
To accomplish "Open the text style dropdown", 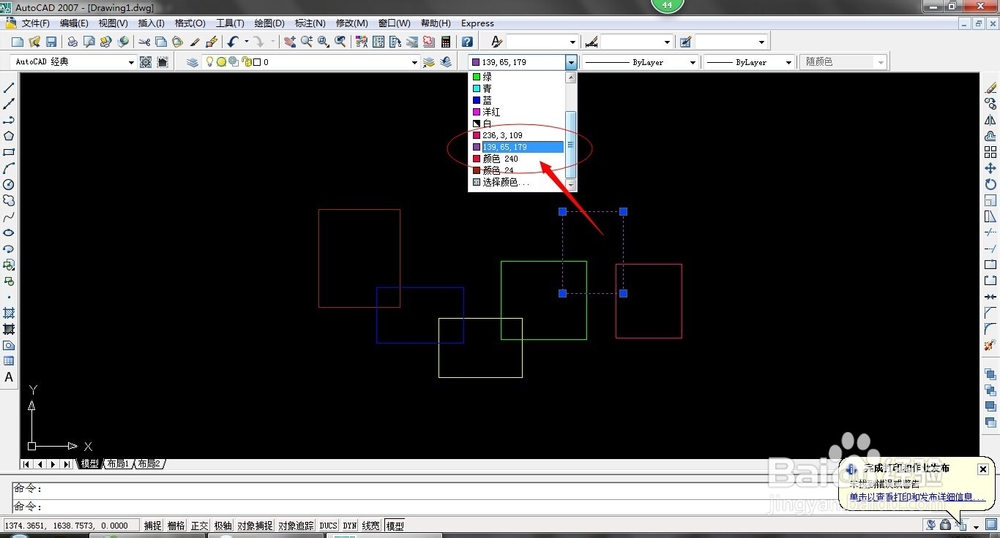I will point(573,41).
